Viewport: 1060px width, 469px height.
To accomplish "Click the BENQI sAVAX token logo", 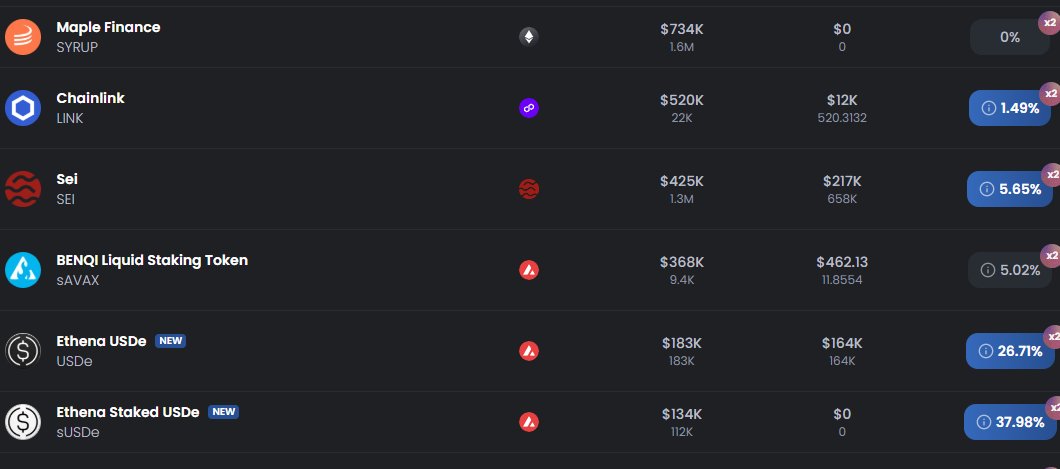I will 23,270.
